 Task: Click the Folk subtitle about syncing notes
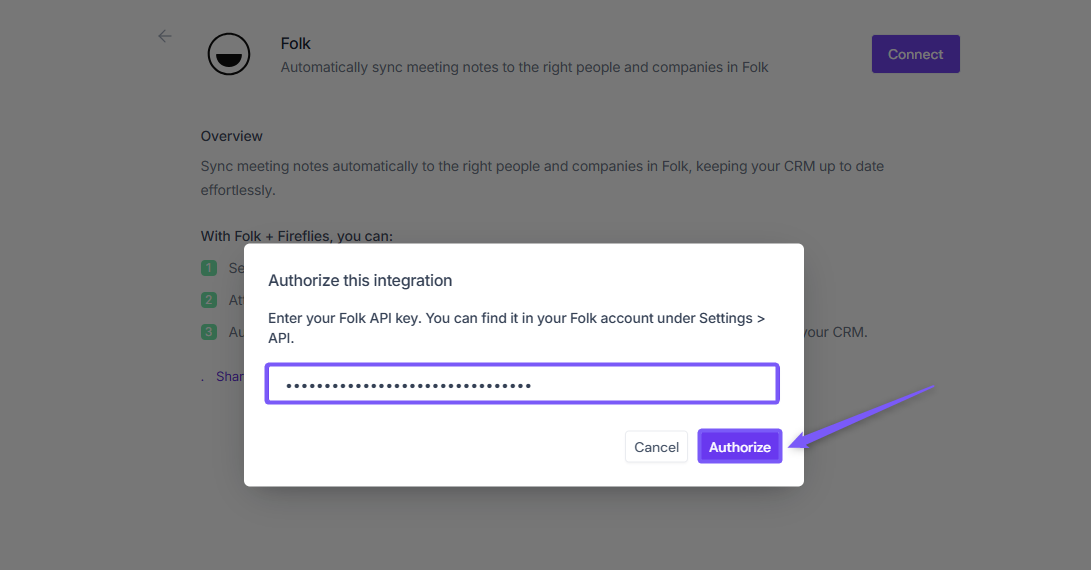524,68
